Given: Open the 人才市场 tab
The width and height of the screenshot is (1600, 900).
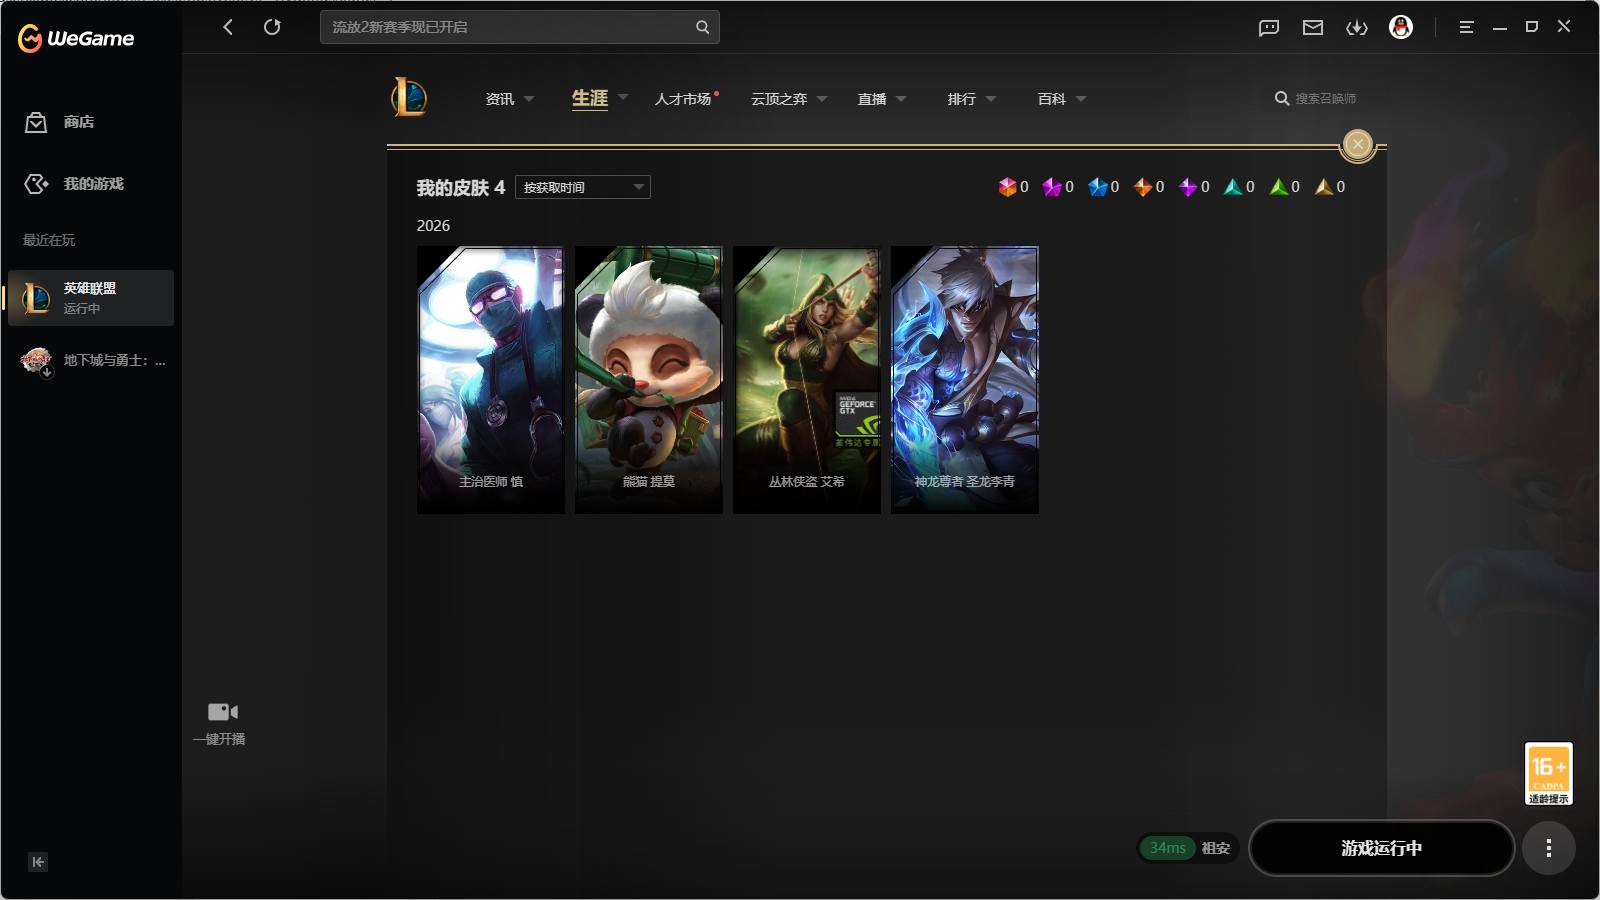Looking at the screenshot, I should pyautogui.click(x=683, y=99).
